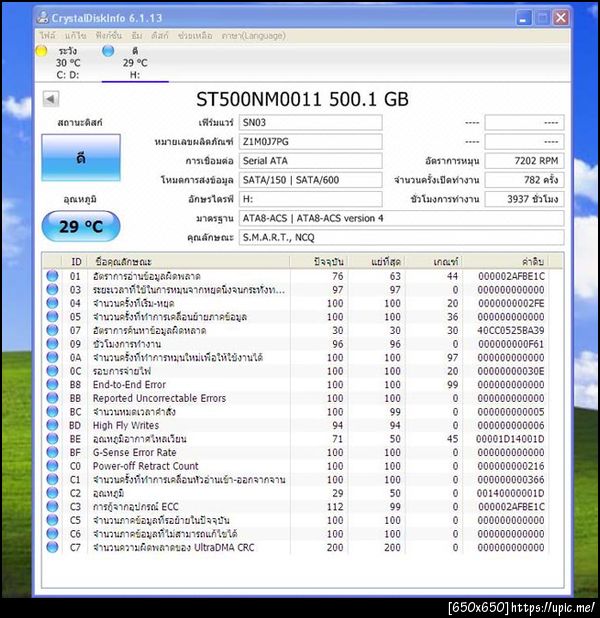
Task: Minimize the CrystalDiskInfo window
Action: point(523,18)
